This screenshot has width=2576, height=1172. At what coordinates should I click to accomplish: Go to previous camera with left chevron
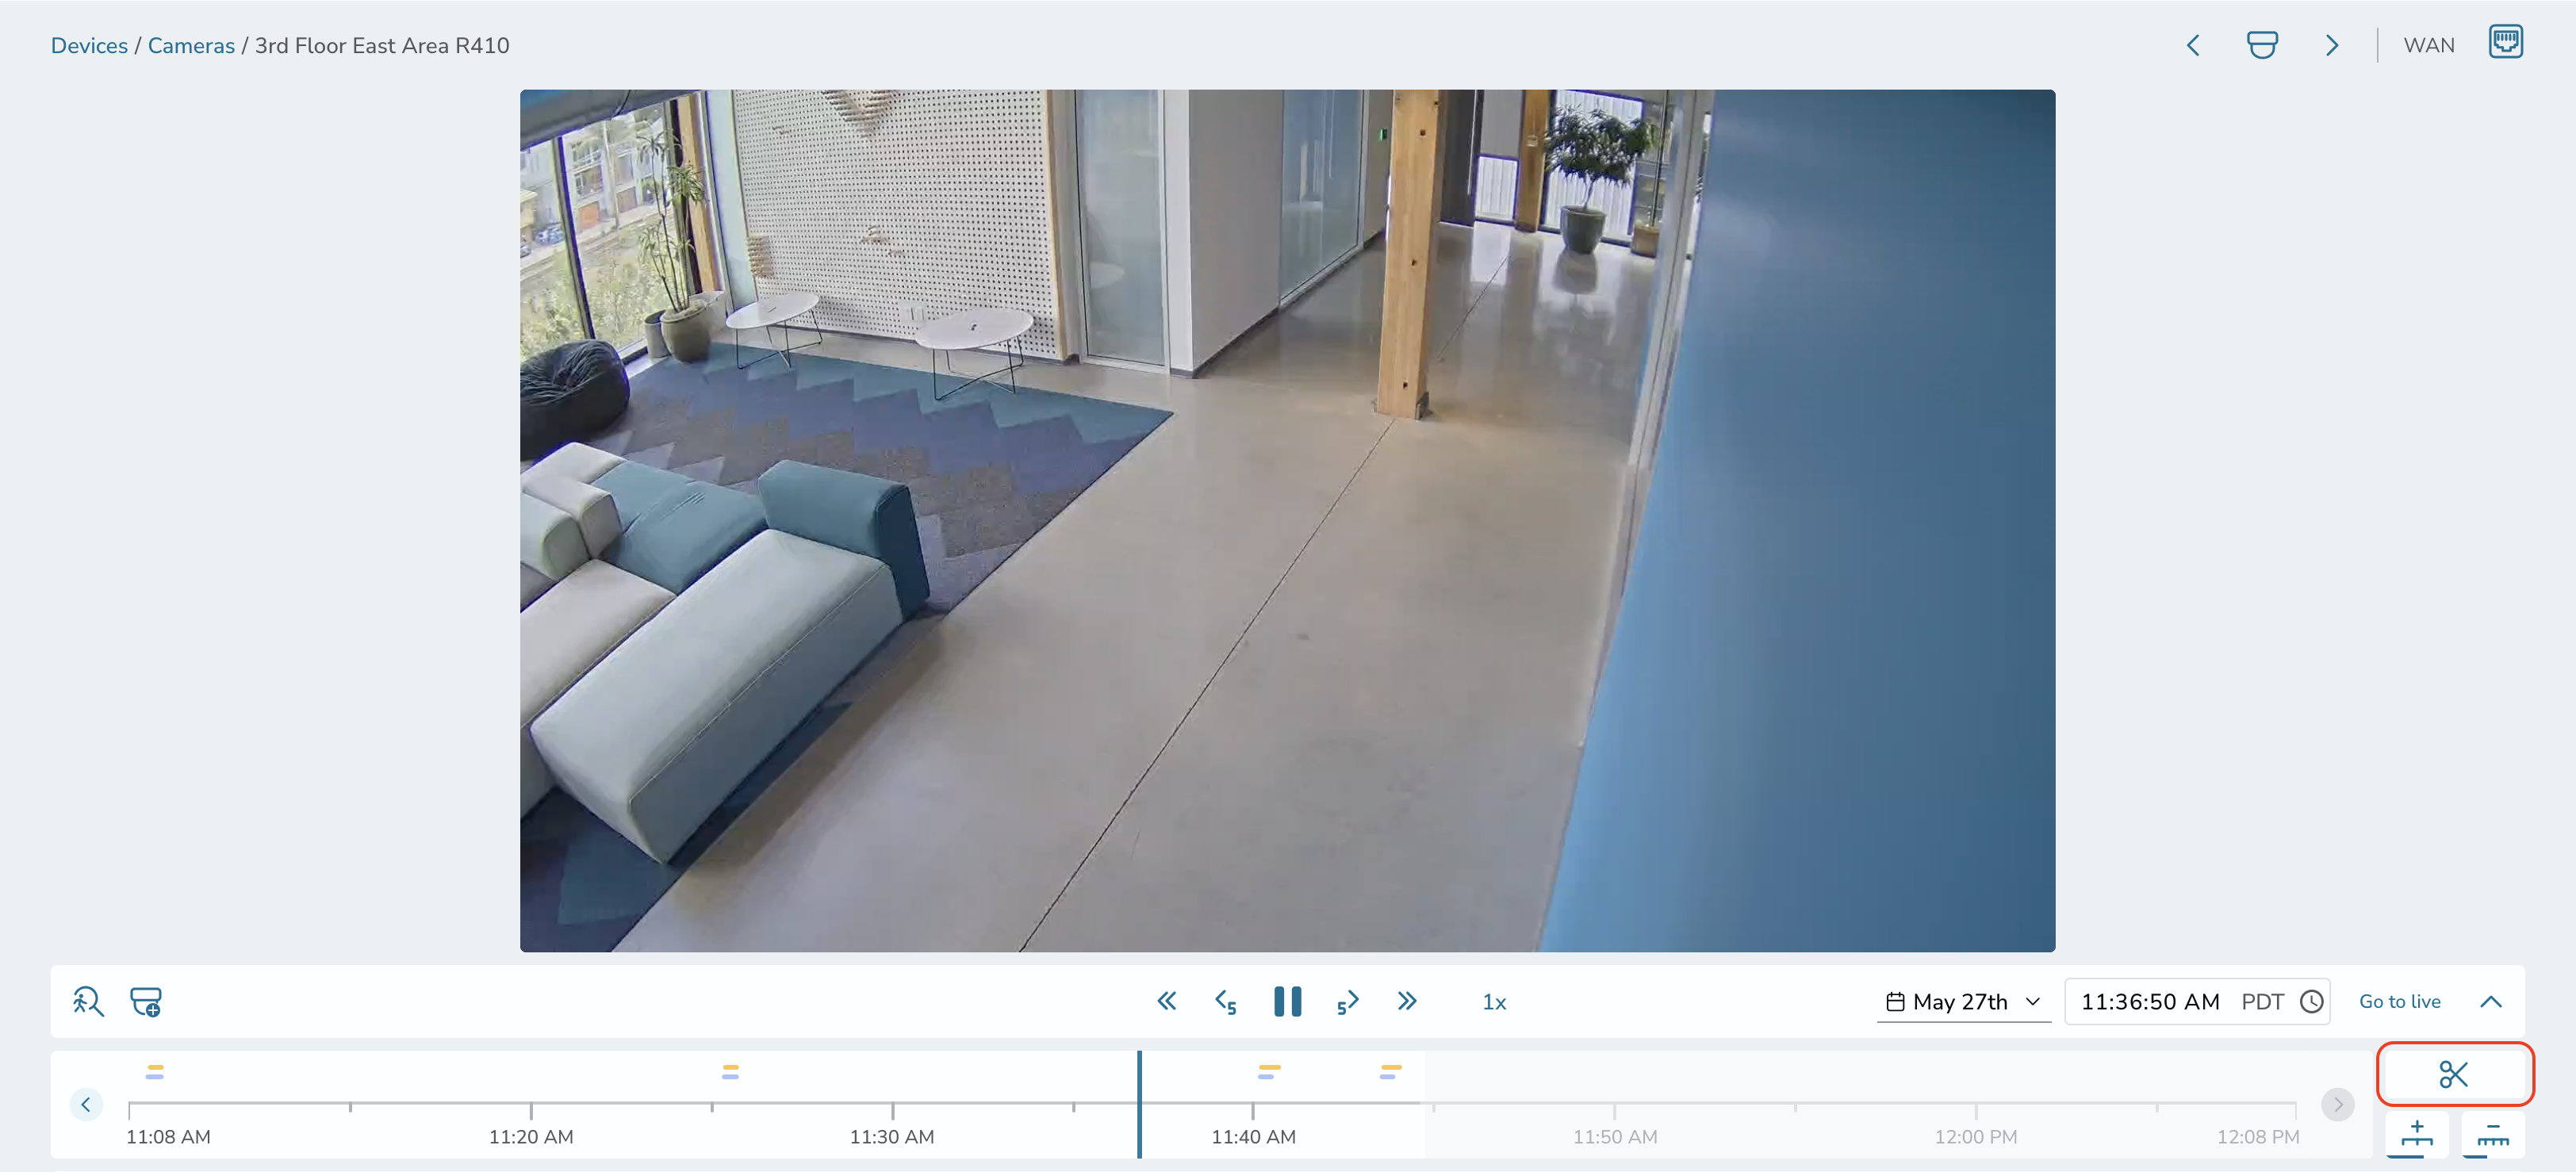[2193, 46]
